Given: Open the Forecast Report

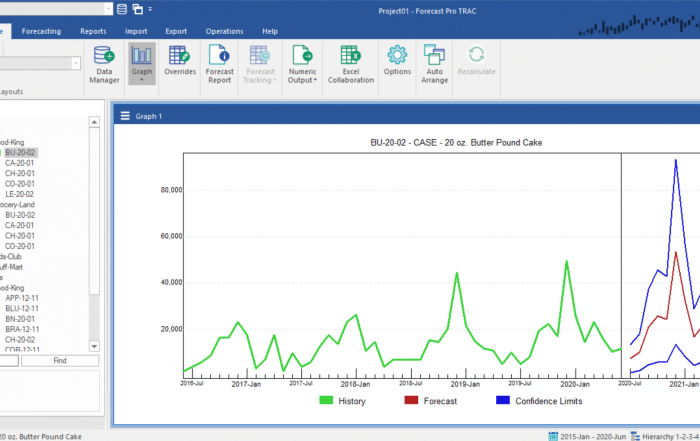Looking at the screenshot, I should point(219,64).
